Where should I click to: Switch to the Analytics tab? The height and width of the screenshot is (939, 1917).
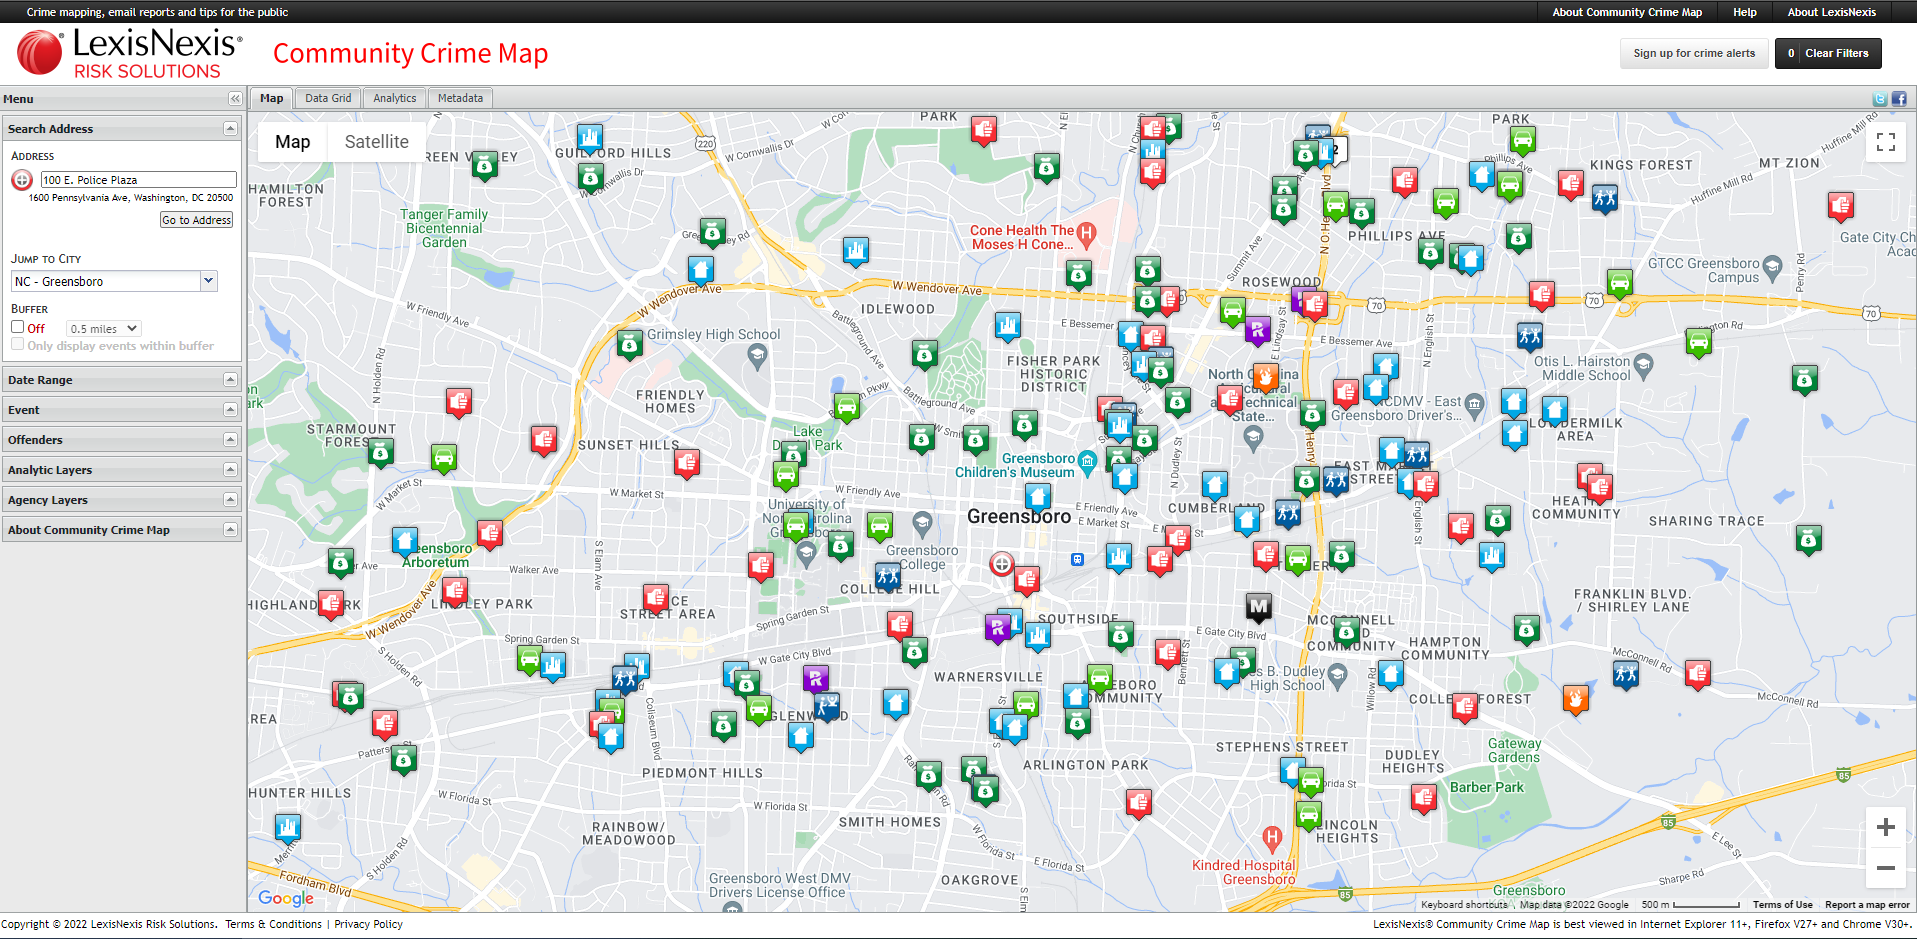tap(395, 98)
